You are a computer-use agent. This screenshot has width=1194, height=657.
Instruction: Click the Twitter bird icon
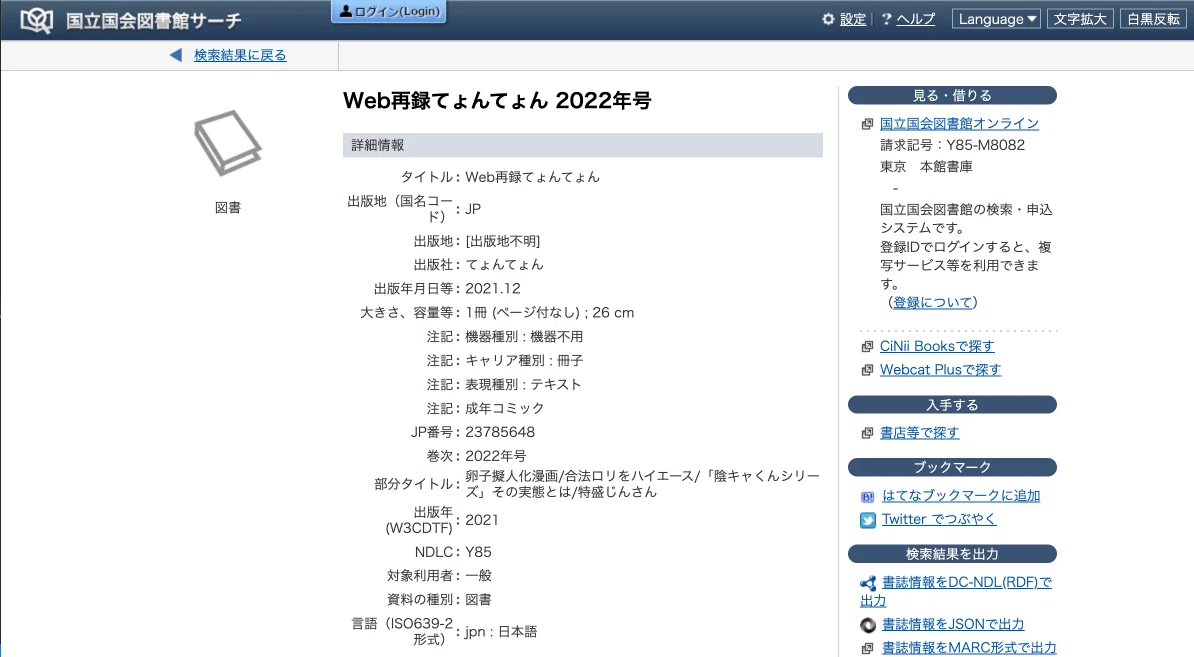point(867,520)
